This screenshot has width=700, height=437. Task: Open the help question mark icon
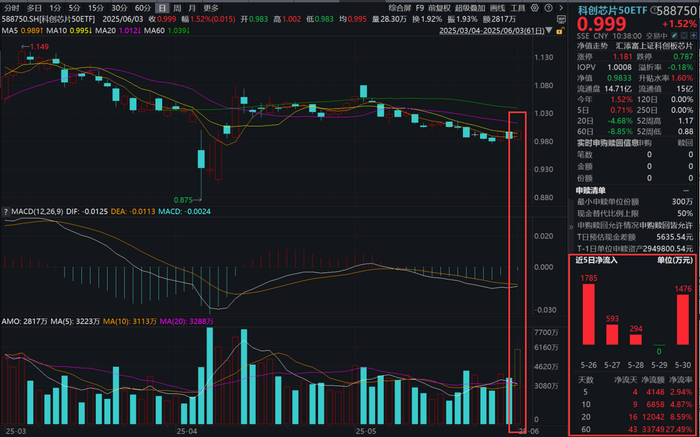(x=549, y=8)
